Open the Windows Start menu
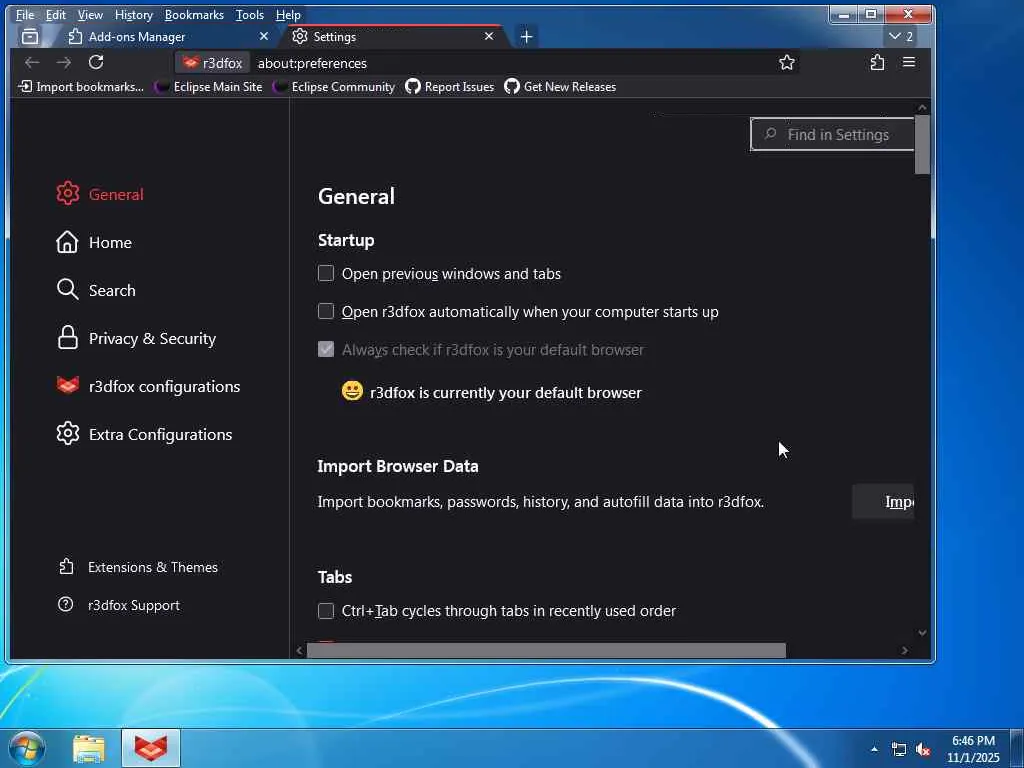 coord(25,749)
